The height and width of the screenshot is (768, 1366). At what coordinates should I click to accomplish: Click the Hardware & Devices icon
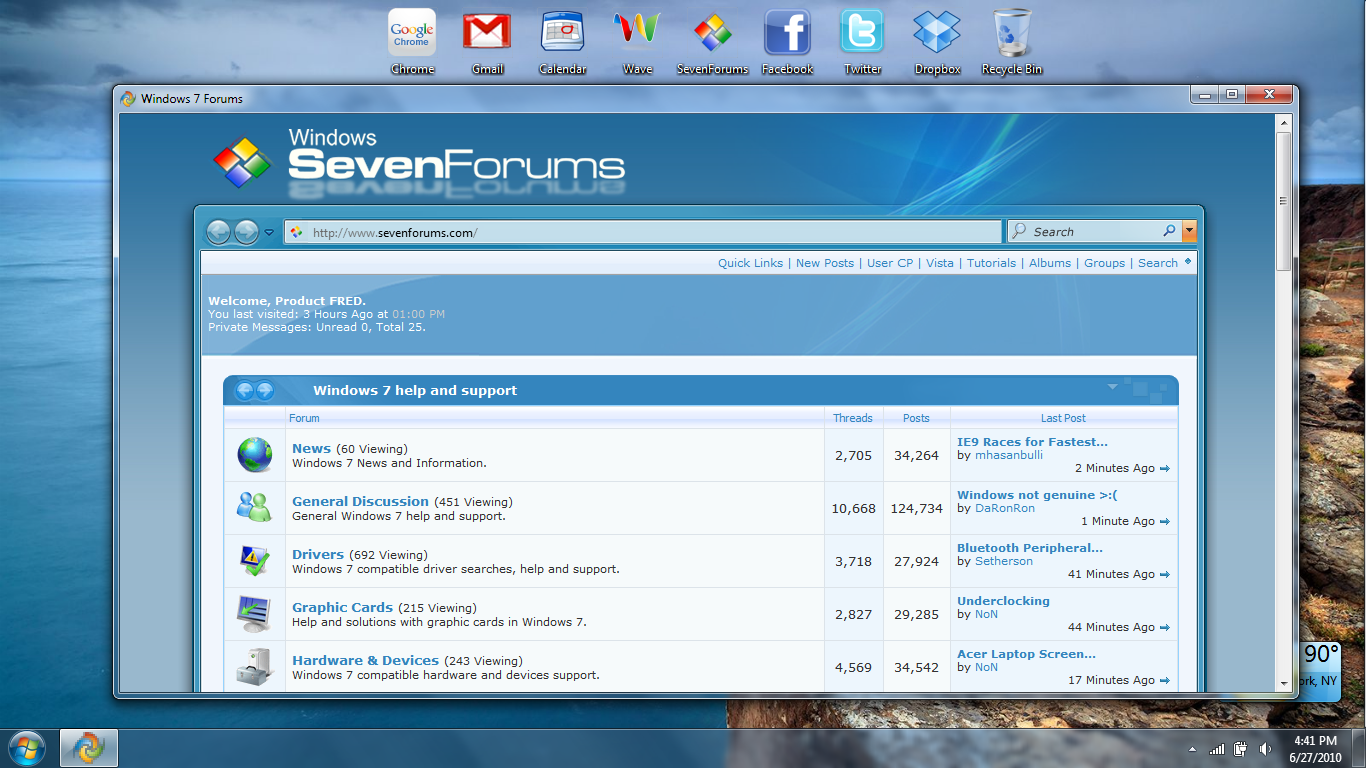point(254,666)
